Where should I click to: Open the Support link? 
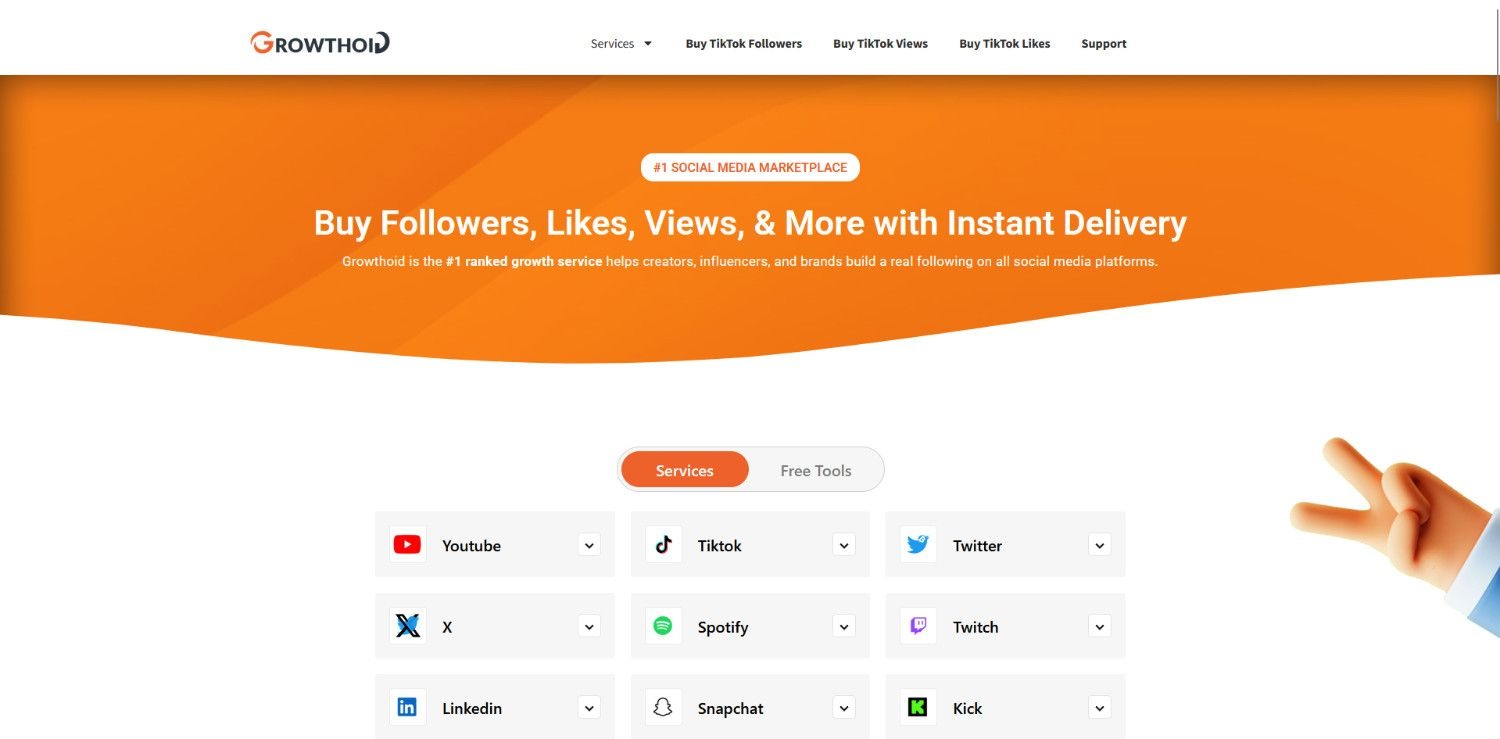click(1104, 44)
